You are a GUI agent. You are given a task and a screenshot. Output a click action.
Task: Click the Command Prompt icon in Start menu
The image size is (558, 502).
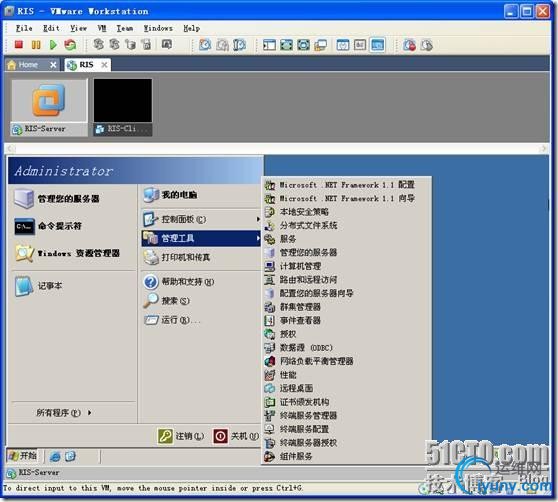[25, 226]
